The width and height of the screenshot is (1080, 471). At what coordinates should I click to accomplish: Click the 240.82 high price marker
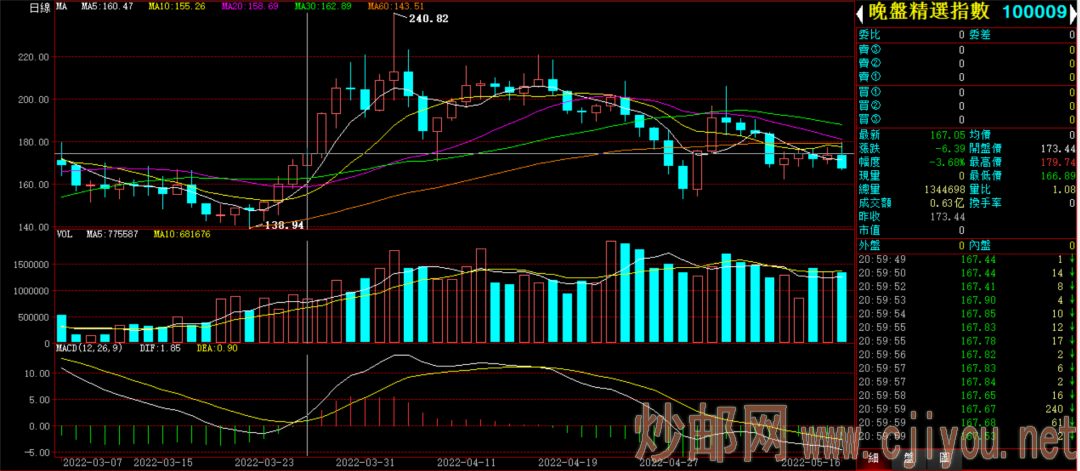[428, 19]
